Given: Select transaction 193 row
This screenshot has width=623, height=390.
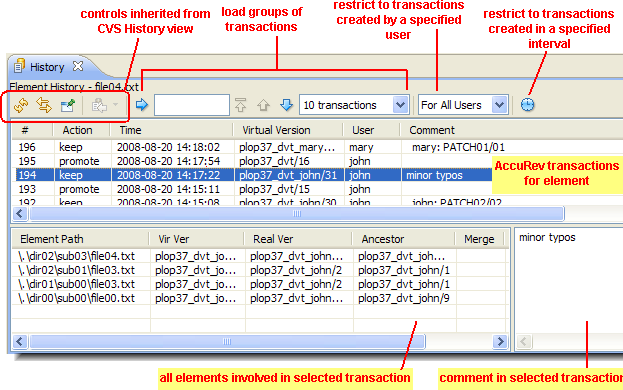Looking at the screenshot, I should (x=317, y=189).
